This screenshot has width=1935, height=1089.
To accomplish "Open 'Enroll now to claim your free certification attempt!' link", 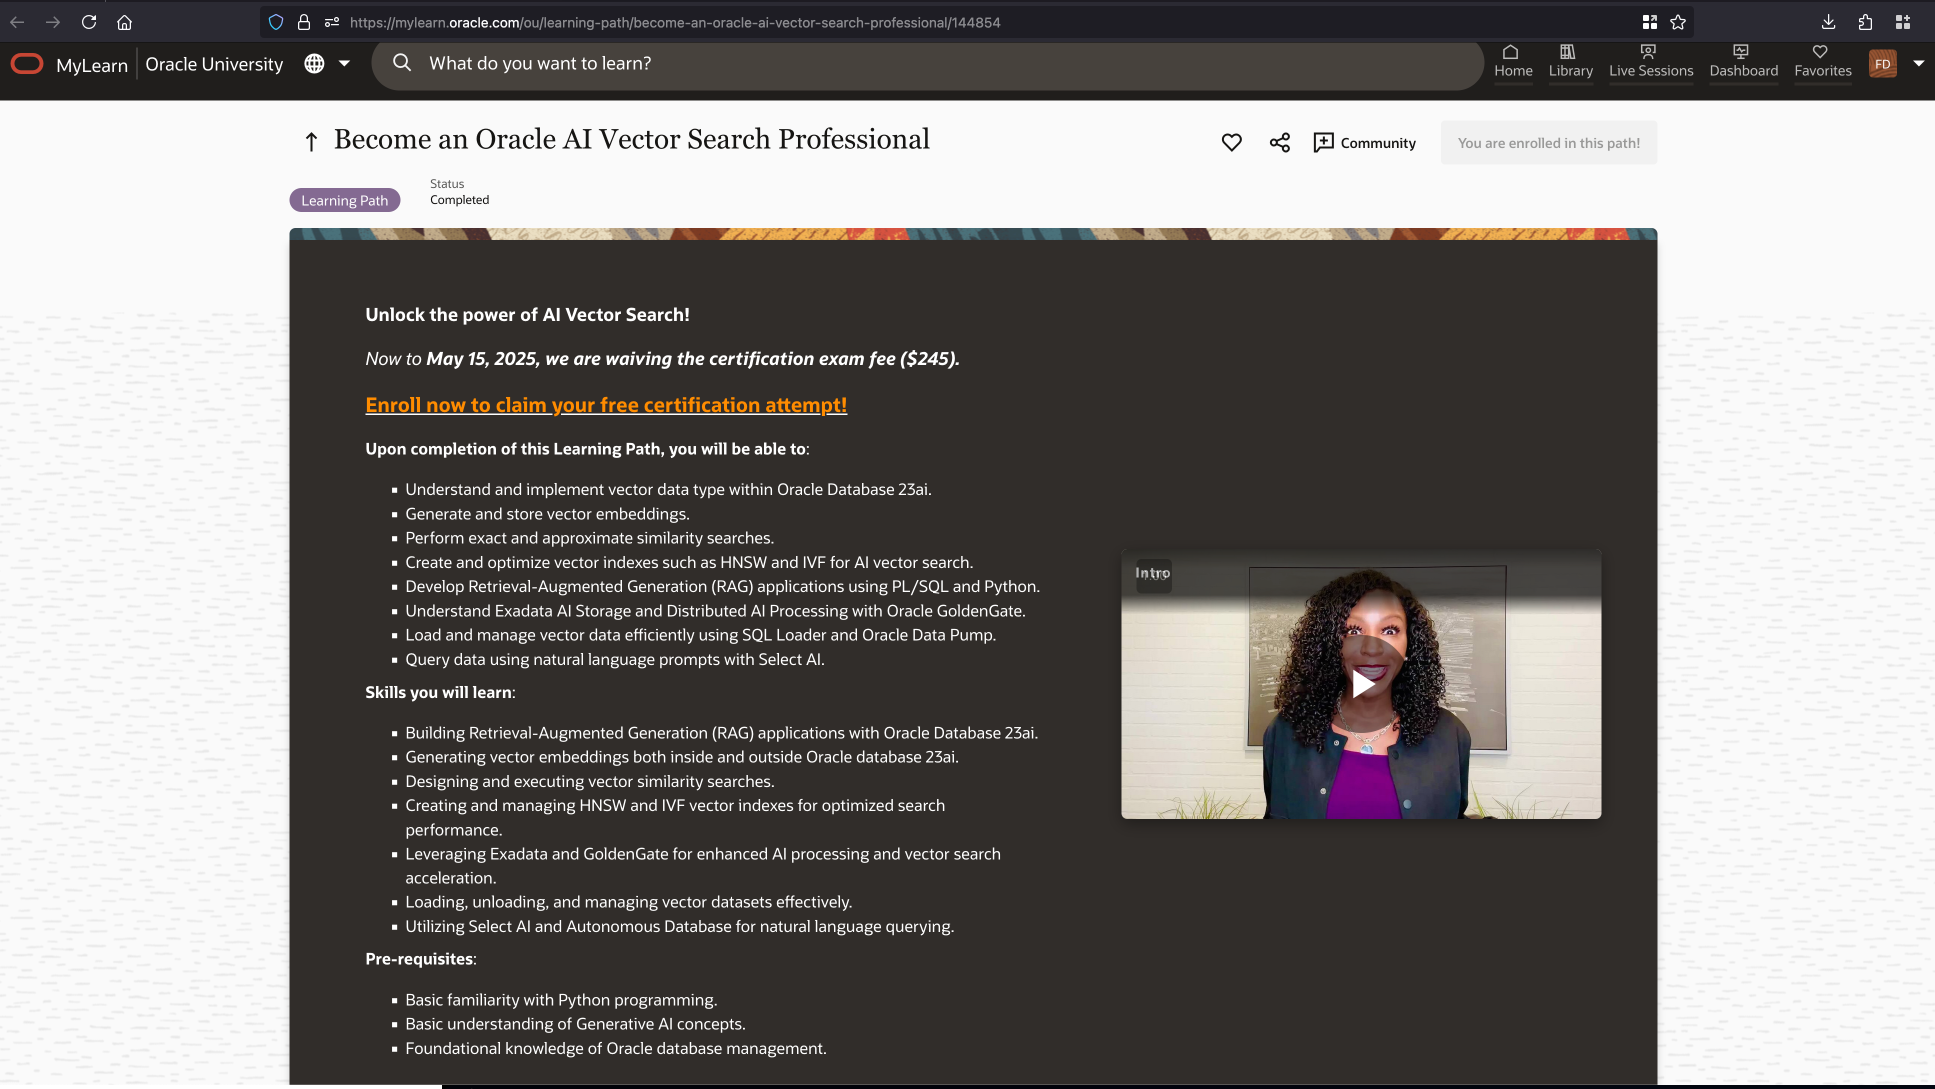I will pyautogui.click(x=606, y=405).
